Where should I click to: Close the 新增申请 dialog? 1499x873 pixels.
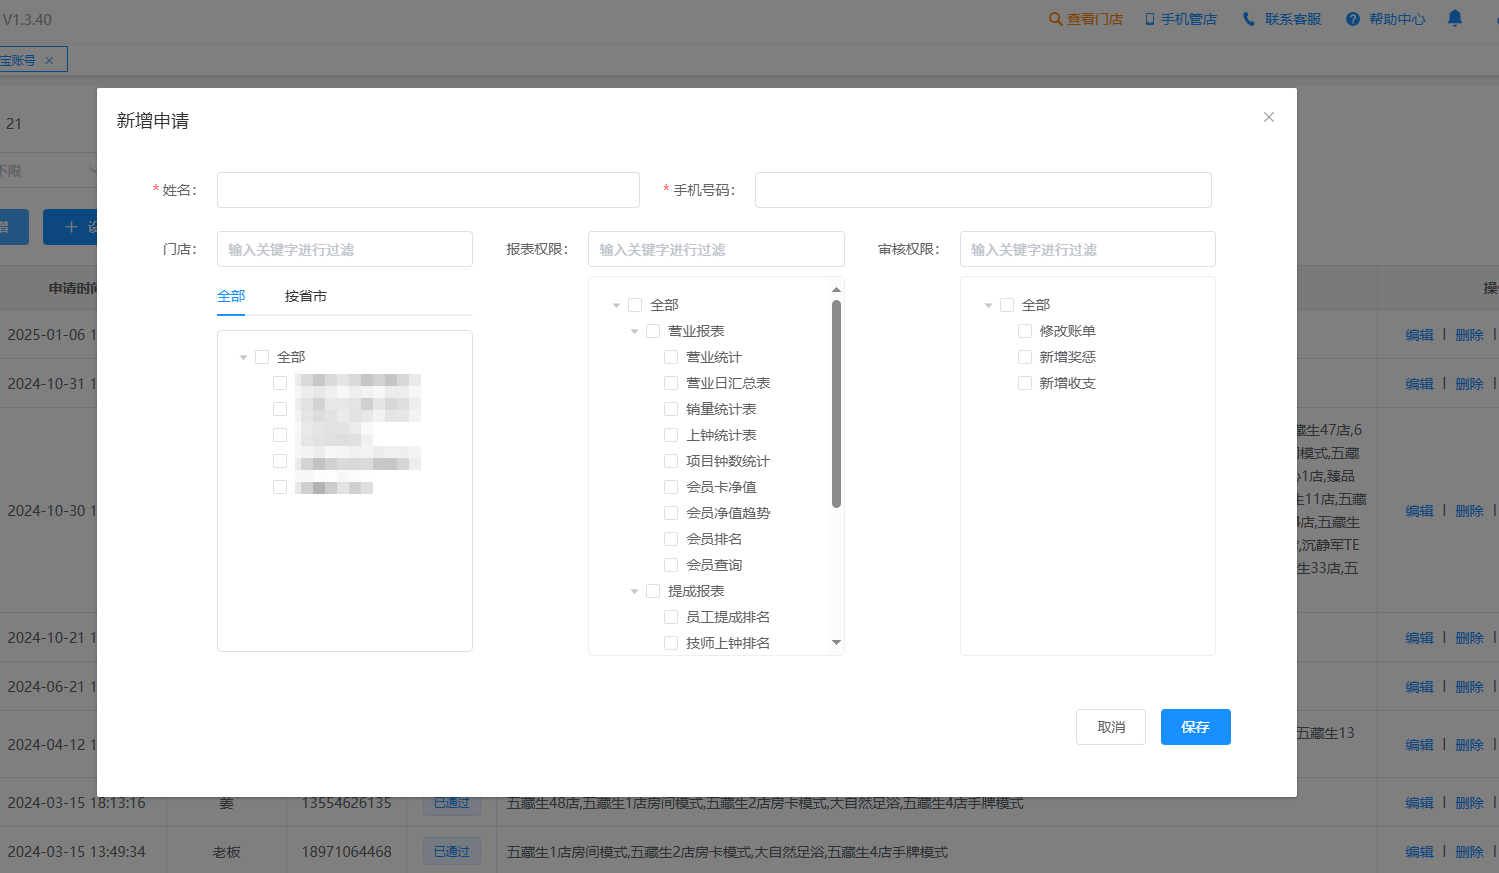click(1269, 117)
